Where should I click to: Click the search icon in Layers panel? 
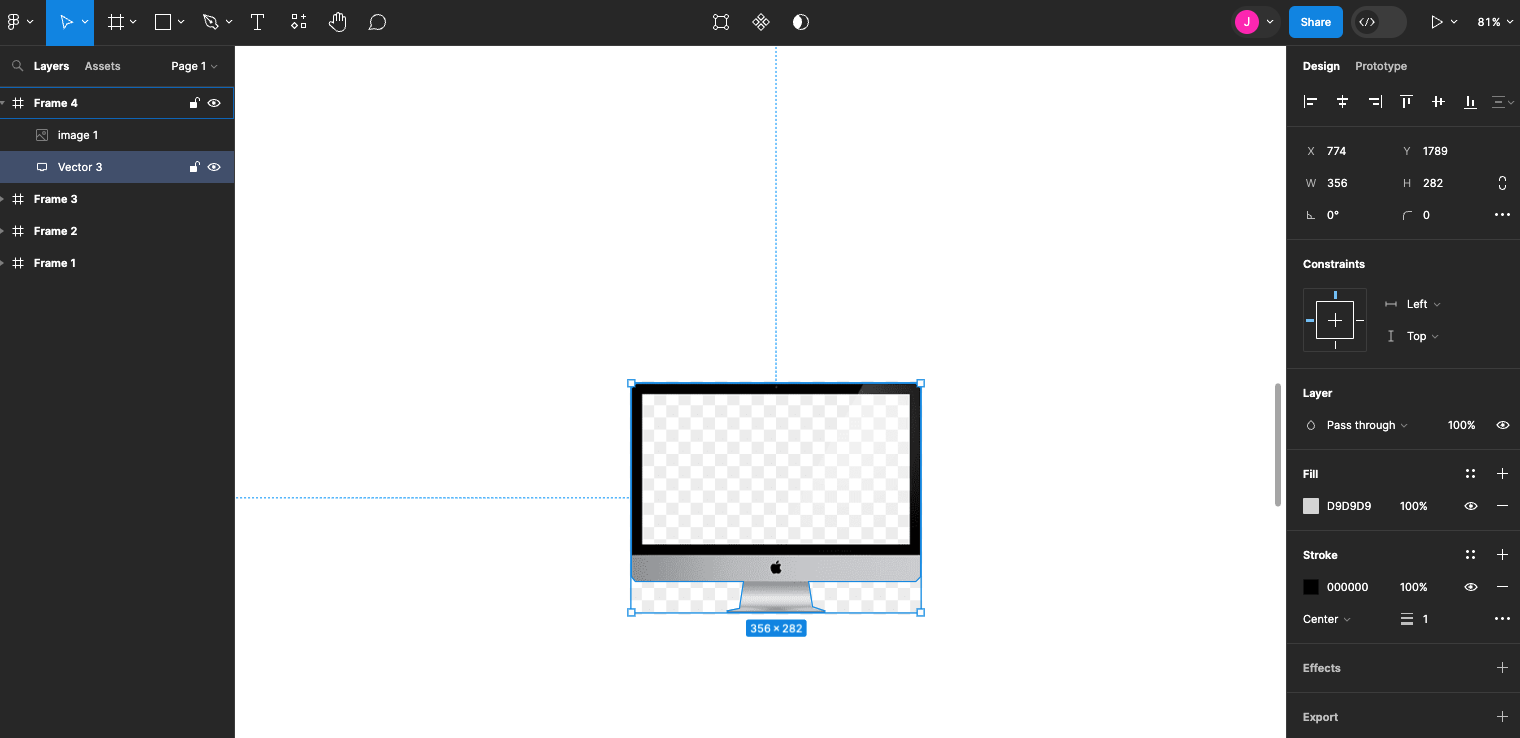coord(17,66)
